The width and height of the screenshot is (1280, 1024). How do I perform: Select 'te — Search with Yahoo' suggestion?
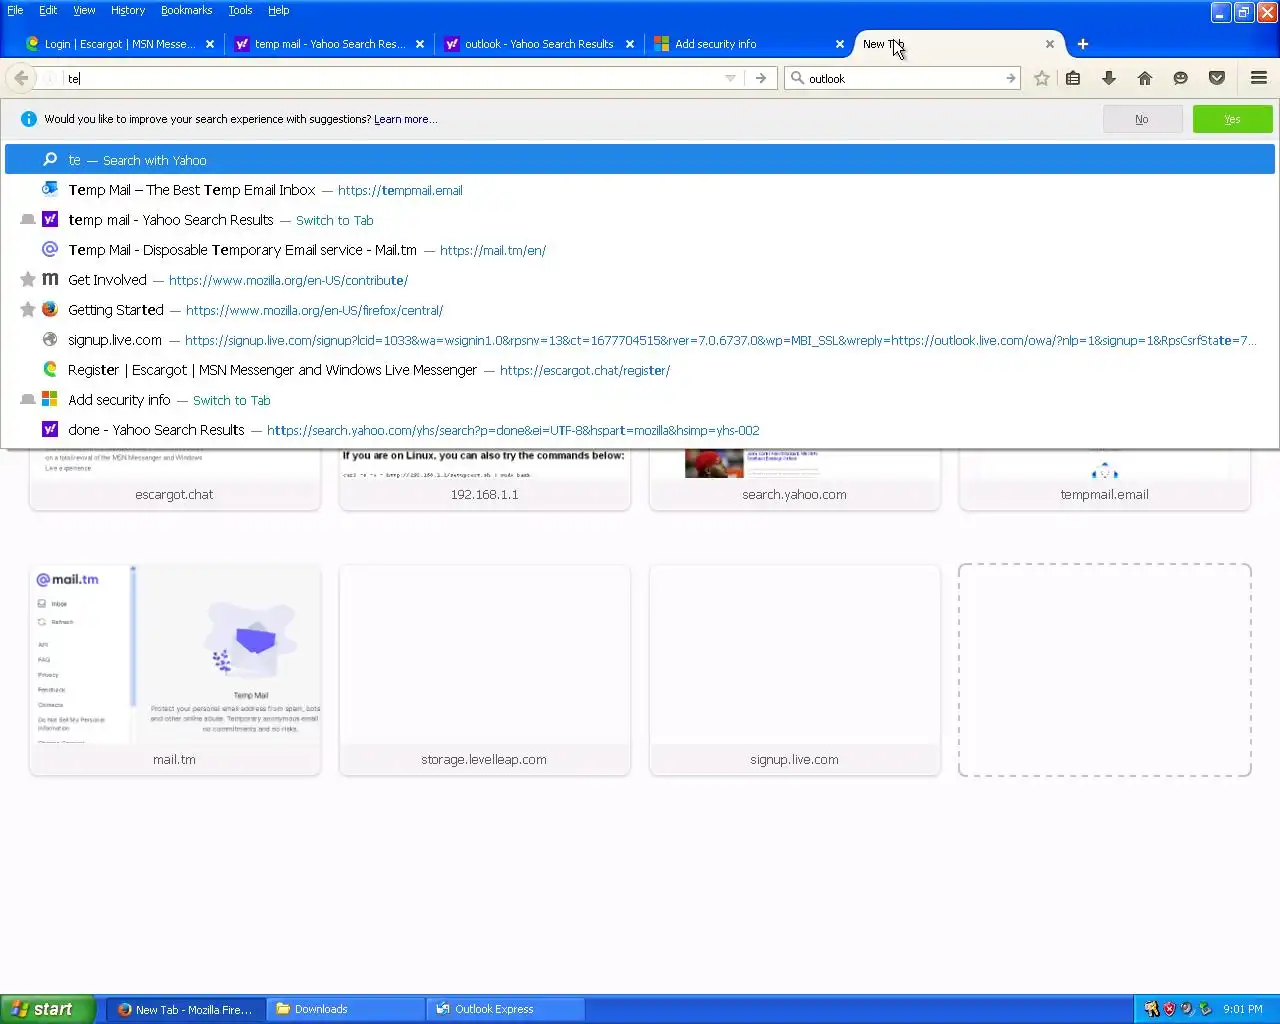tap(640, 160)
